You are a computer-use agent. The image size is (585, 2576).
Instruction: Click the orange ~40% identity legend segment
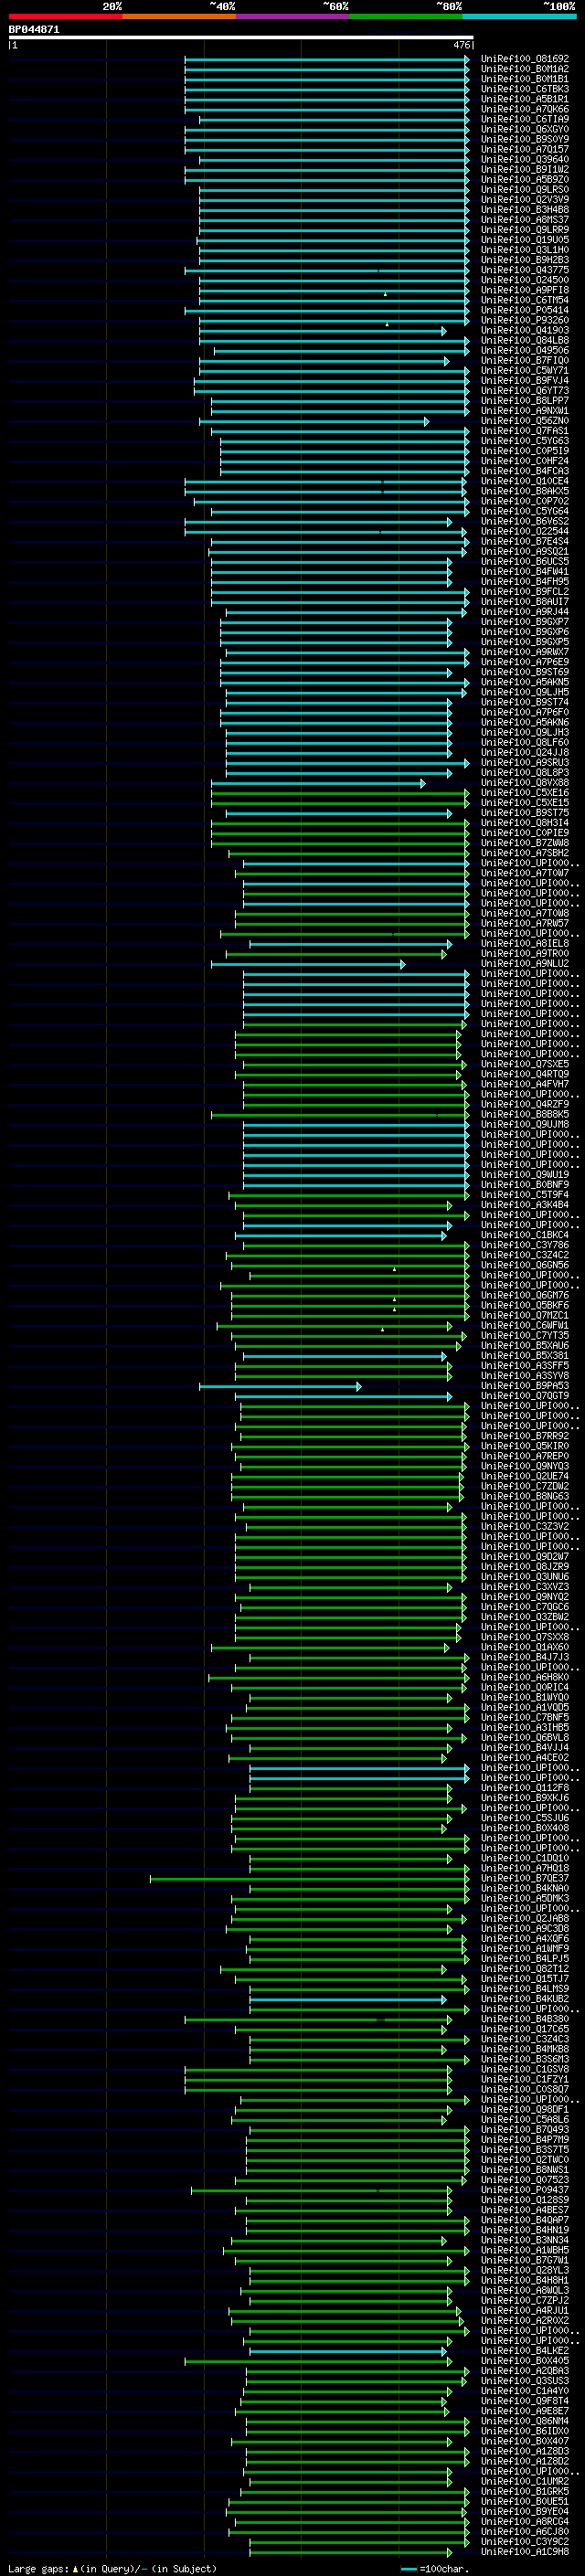tap(179, 16)
